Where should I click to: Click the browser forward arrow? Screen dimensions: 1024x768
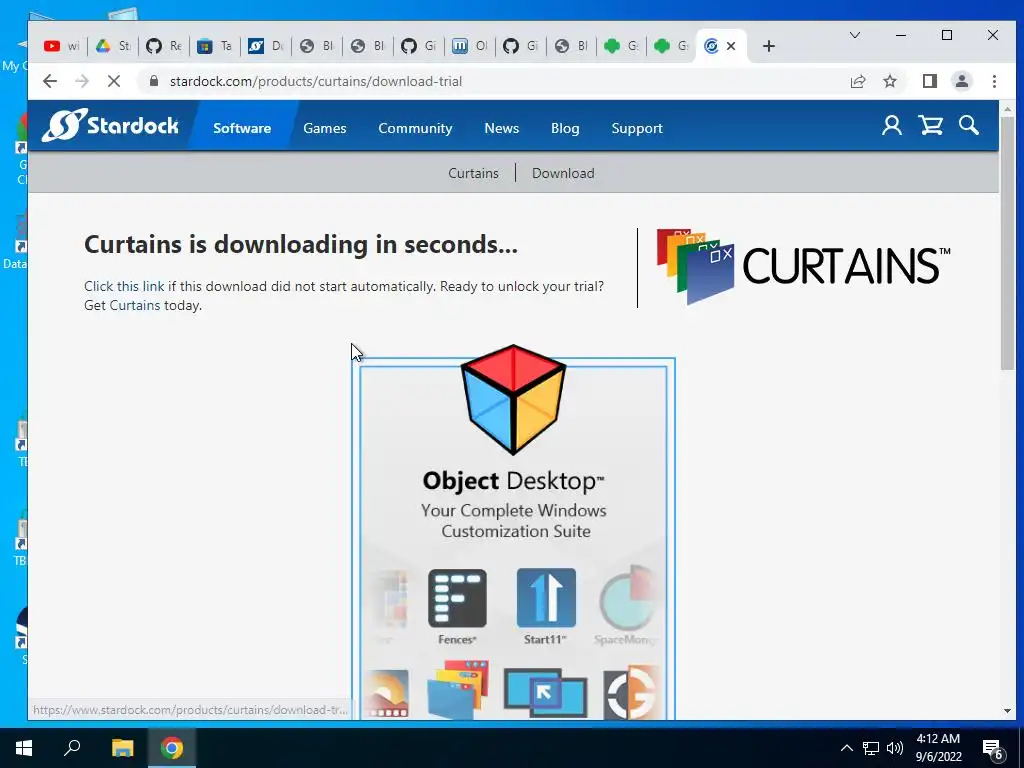pyautogui.click(x=82, y=81)
